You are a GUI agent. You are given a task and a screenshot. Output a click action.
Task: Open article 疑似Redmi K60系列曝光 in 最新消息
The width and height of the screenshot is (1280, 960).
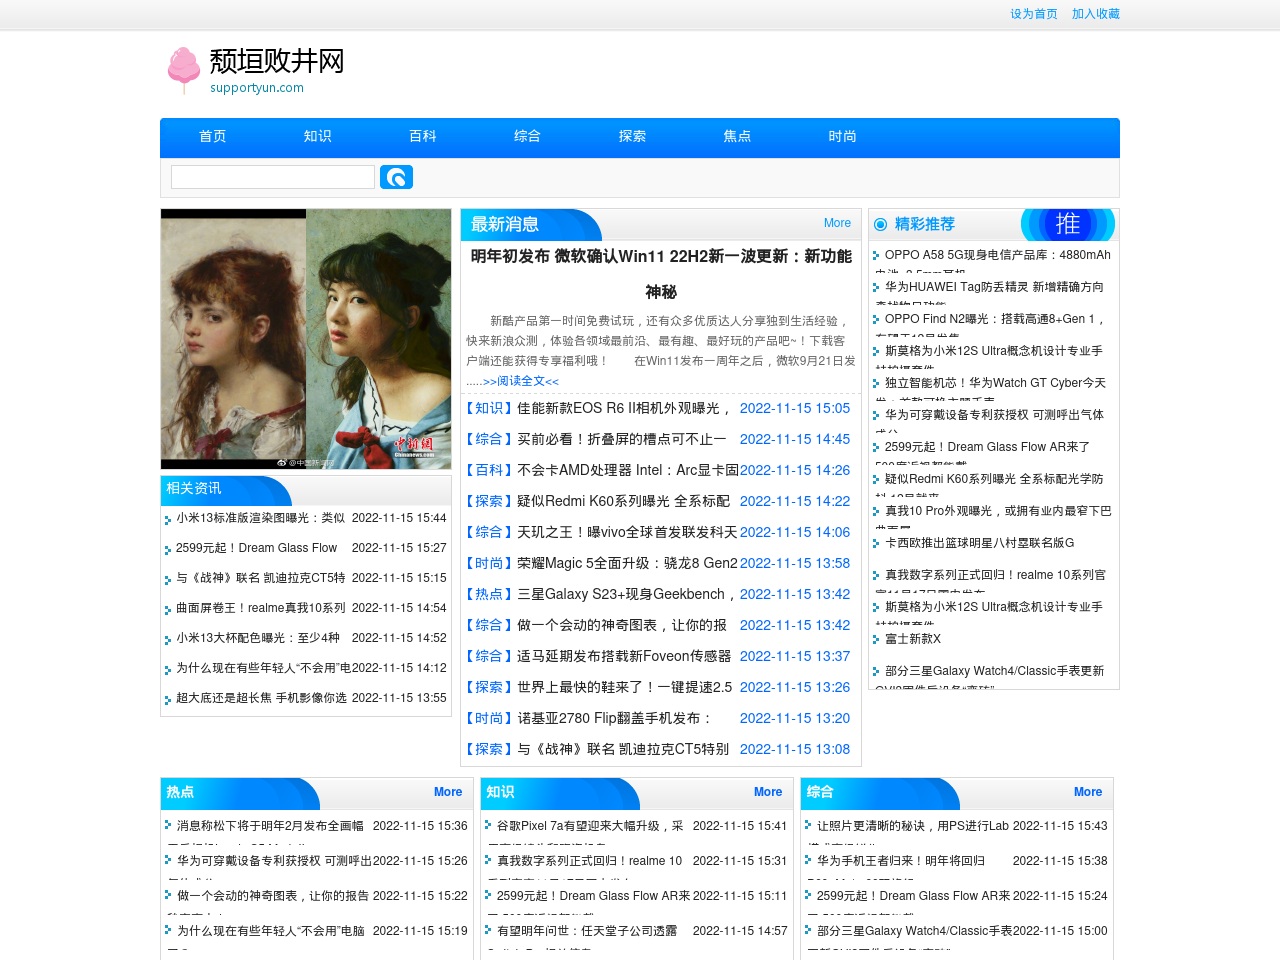(623, 501)
